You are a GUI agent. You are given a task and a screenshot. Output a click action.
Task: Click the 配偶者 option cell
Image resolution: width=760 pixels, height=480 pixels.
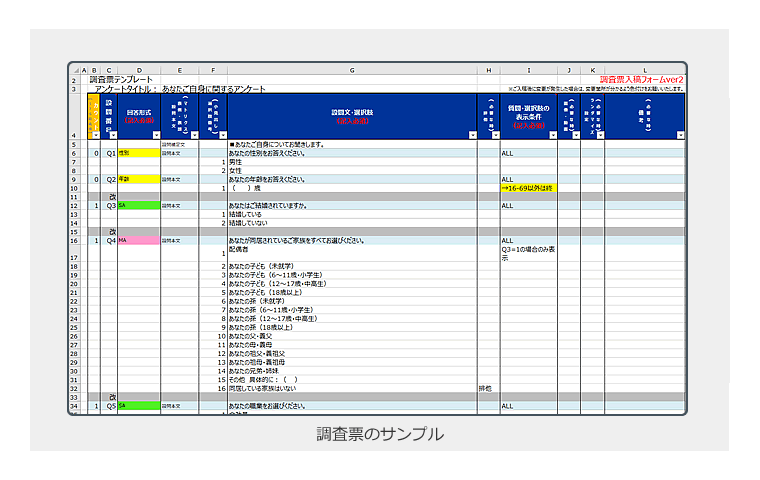(352, 254)
